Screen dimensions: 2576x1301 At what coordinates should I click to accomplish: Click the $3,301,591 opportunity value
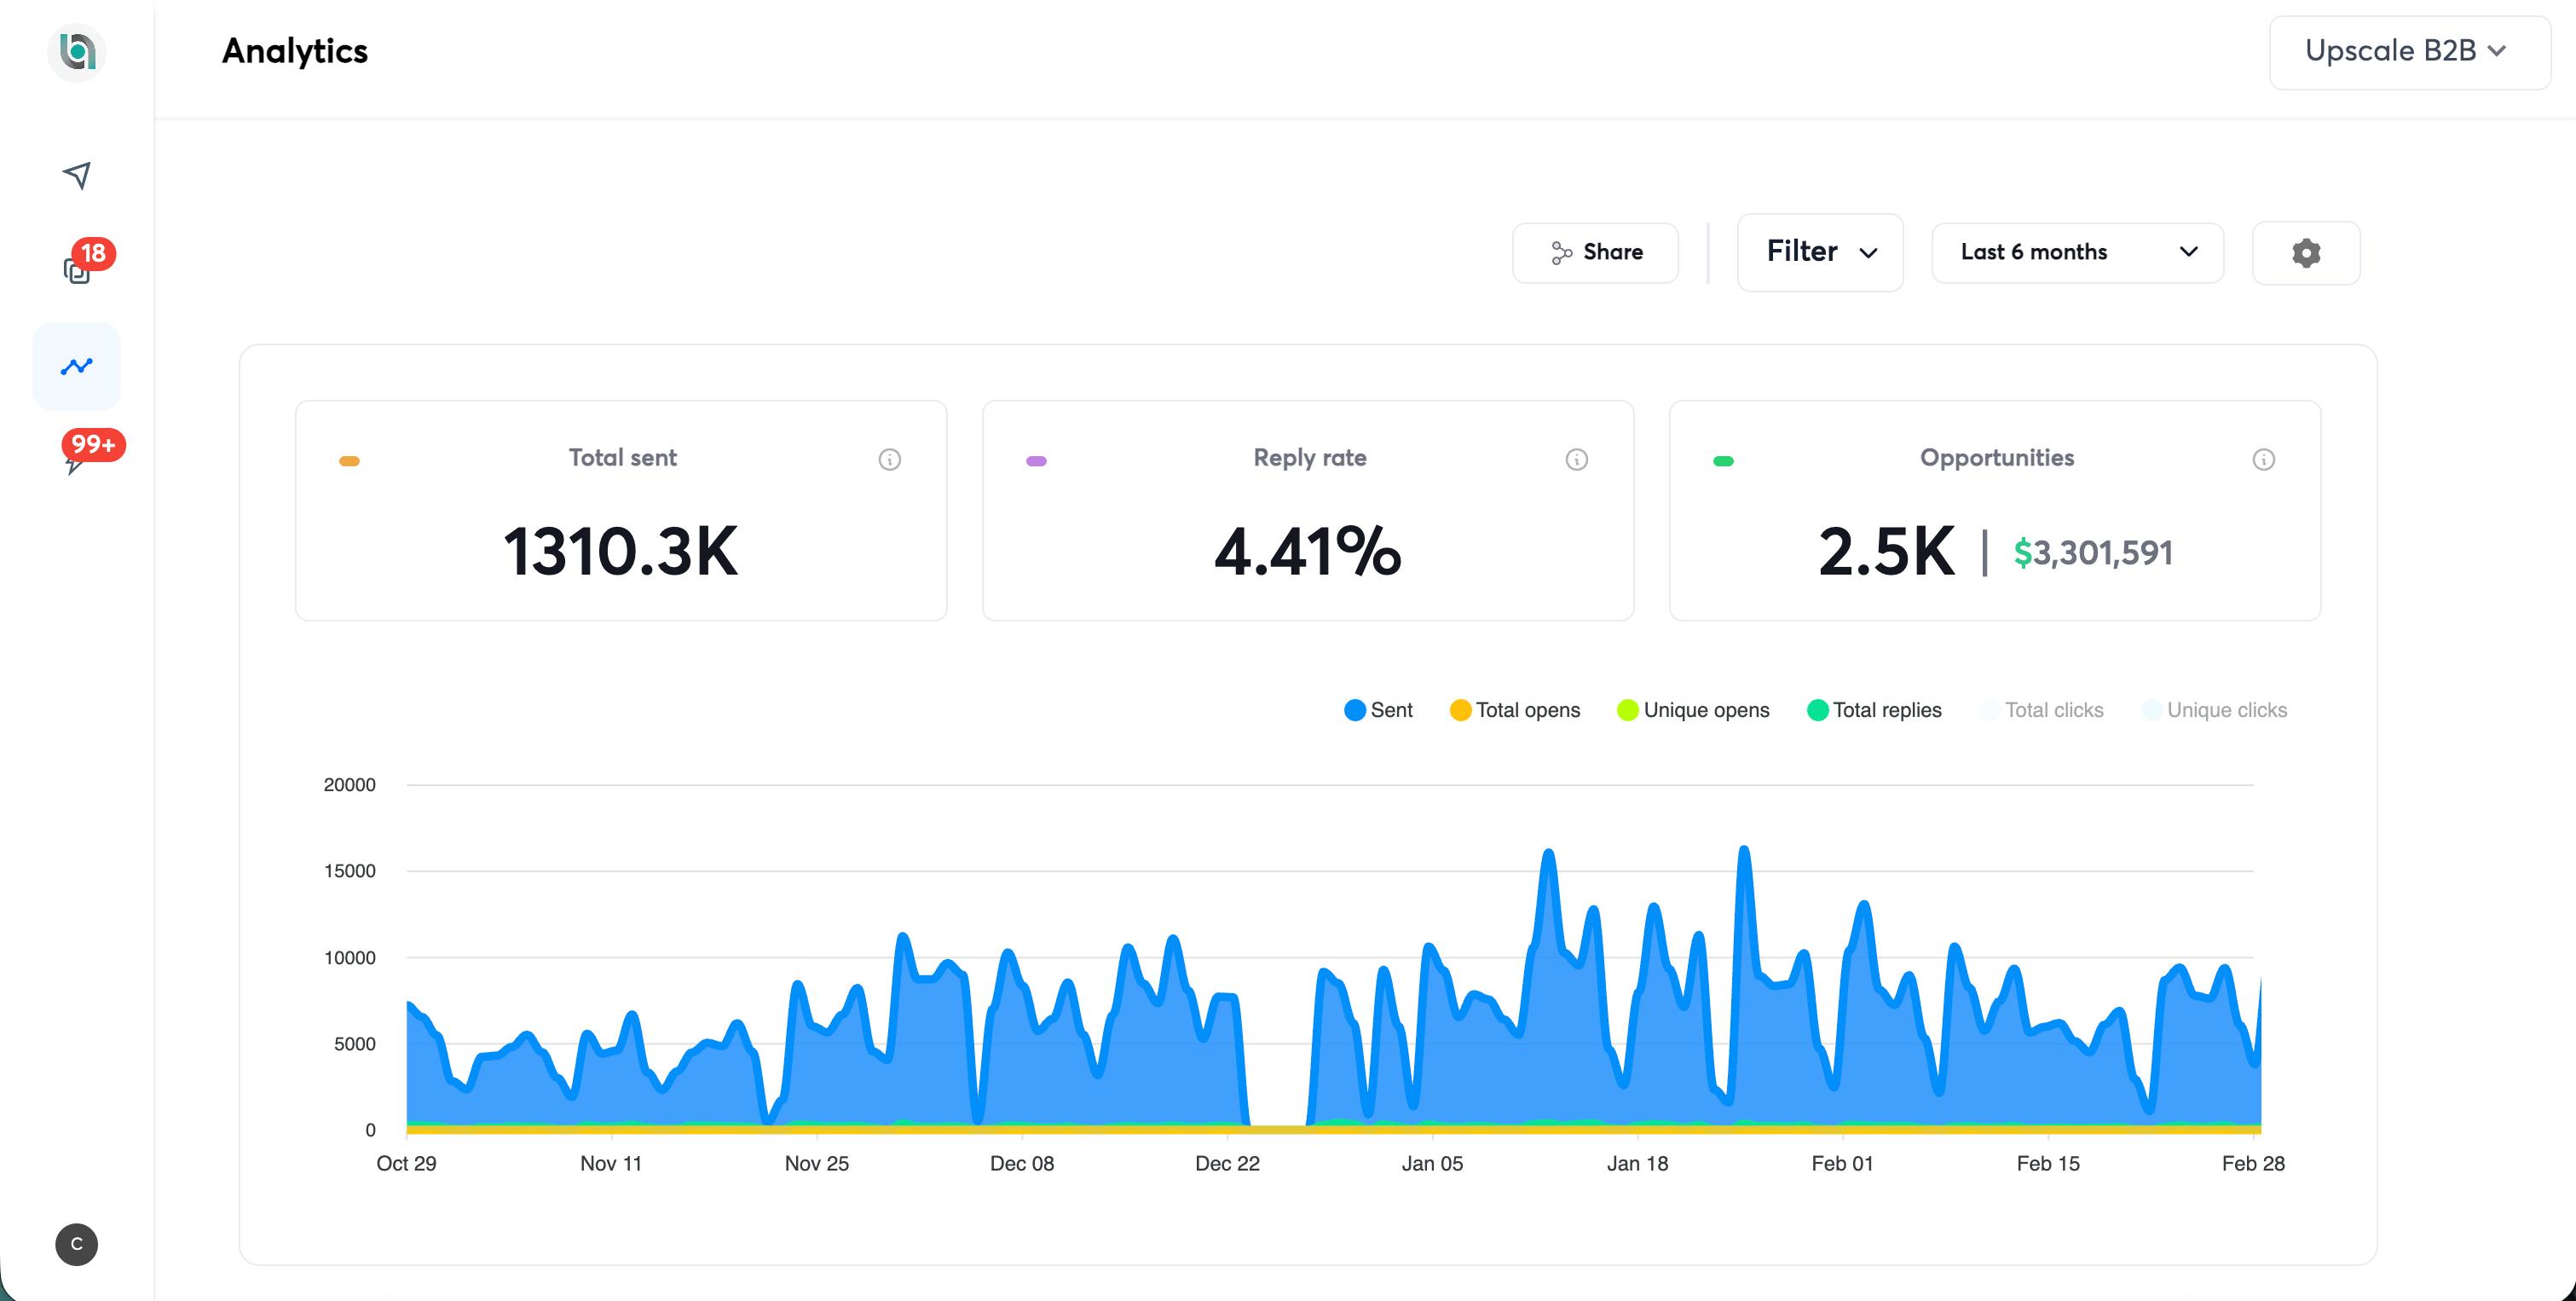pos(2093,553)
